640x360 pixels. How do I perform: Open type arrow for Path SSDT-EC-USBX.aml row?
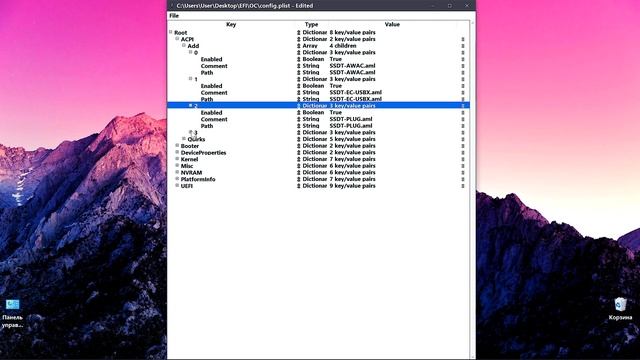[299, 99]
